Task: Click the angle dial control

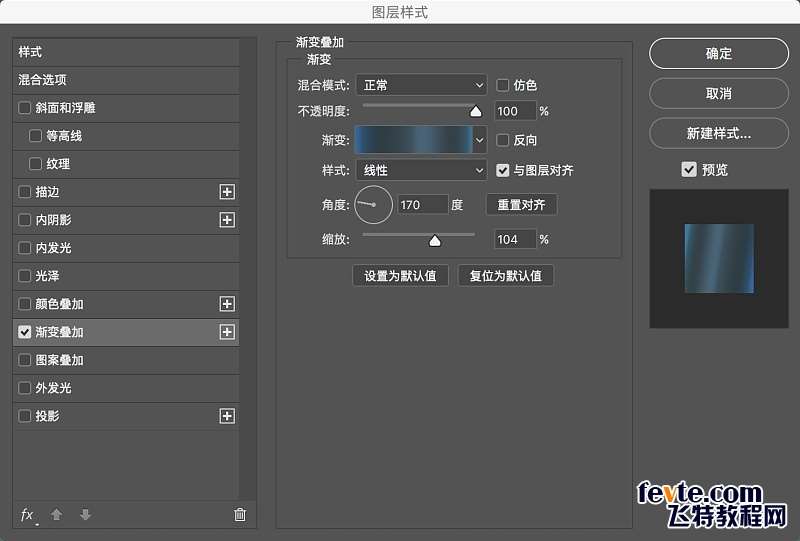Action: point(373,205)
